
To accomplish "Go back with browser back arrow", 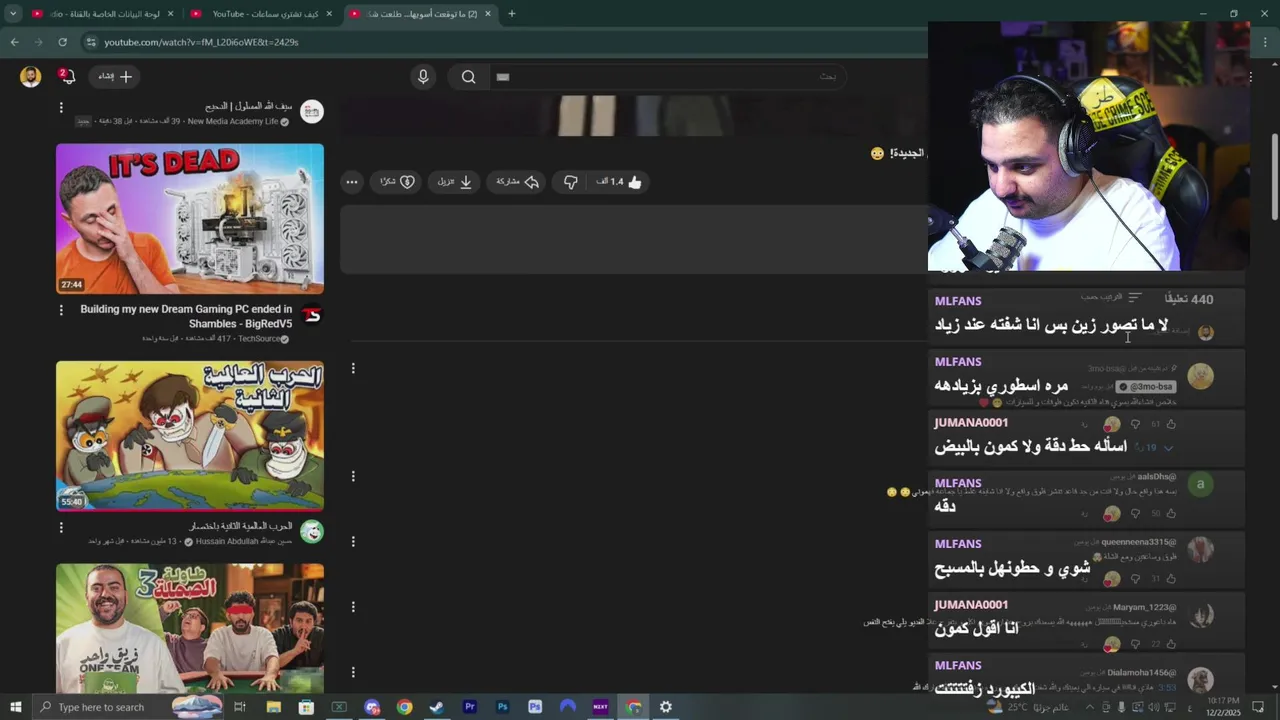I will [x=14, y=42].
